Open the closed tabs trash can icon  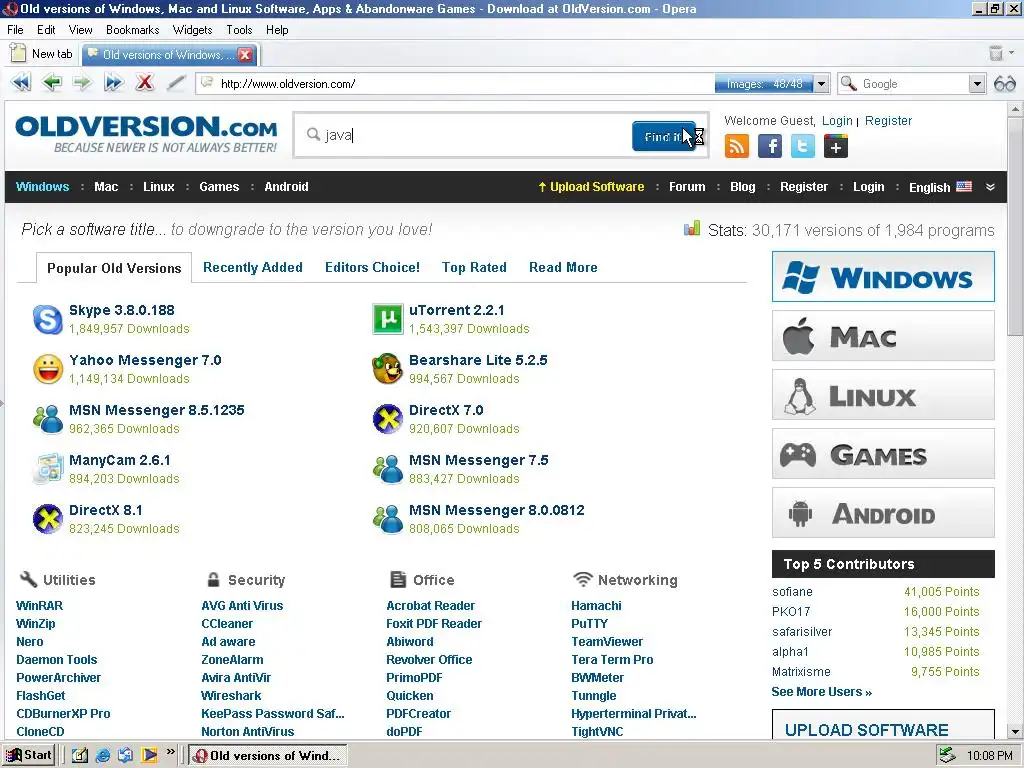click(995, 54)
